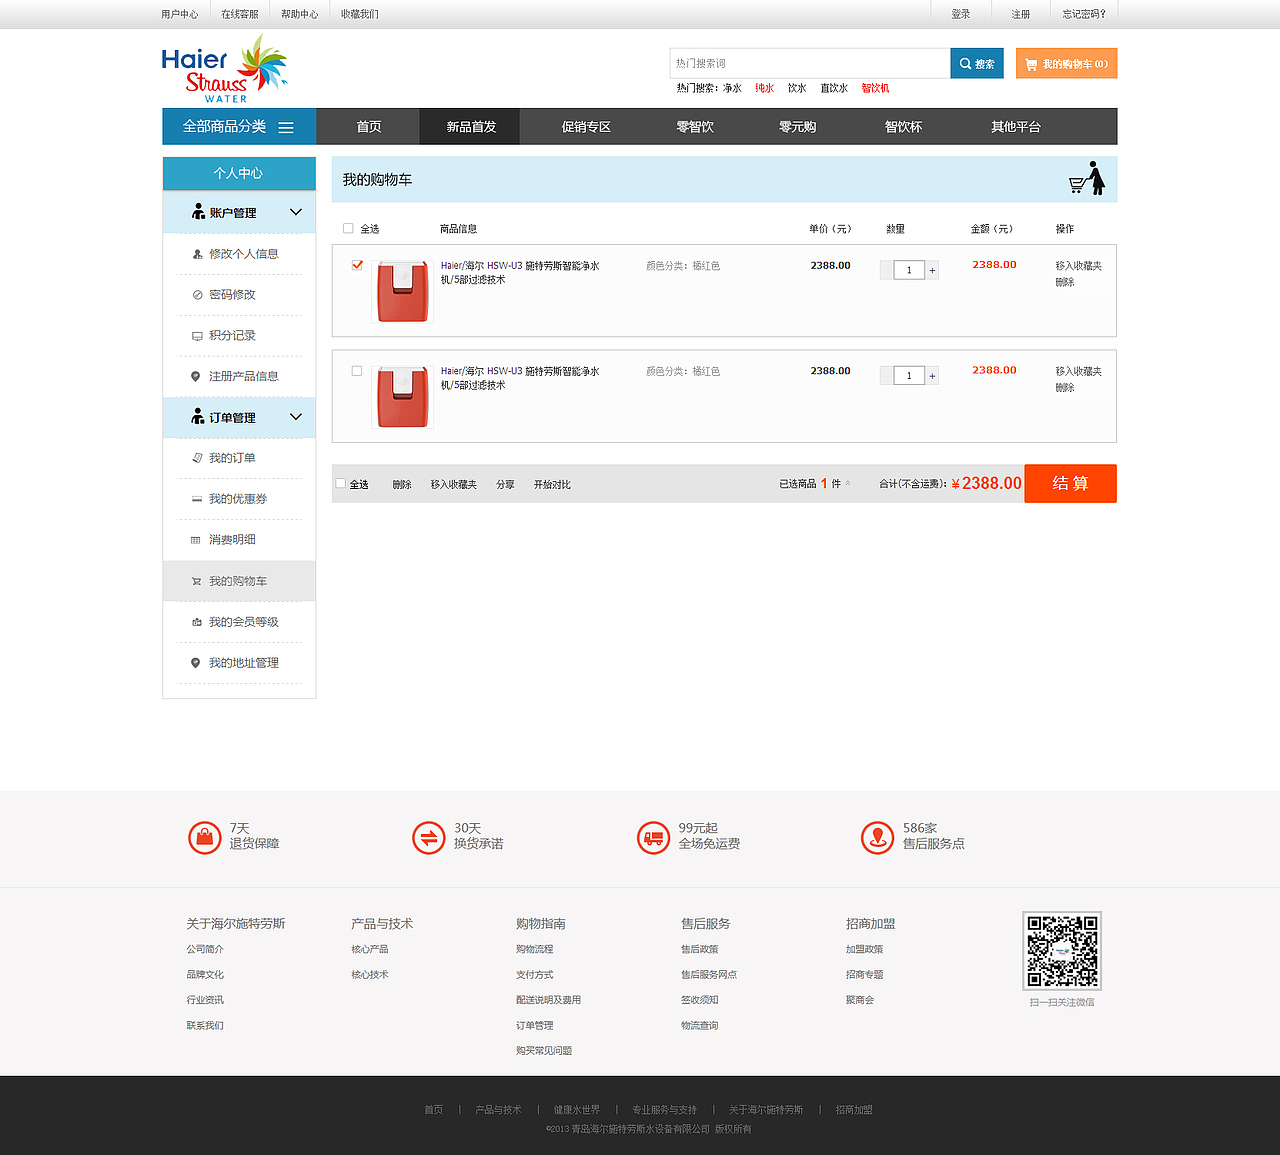The width and height of the screenshot is (1280, 1155).
Task: Collapse the 订单管理 section chevron
Action: 296,417
